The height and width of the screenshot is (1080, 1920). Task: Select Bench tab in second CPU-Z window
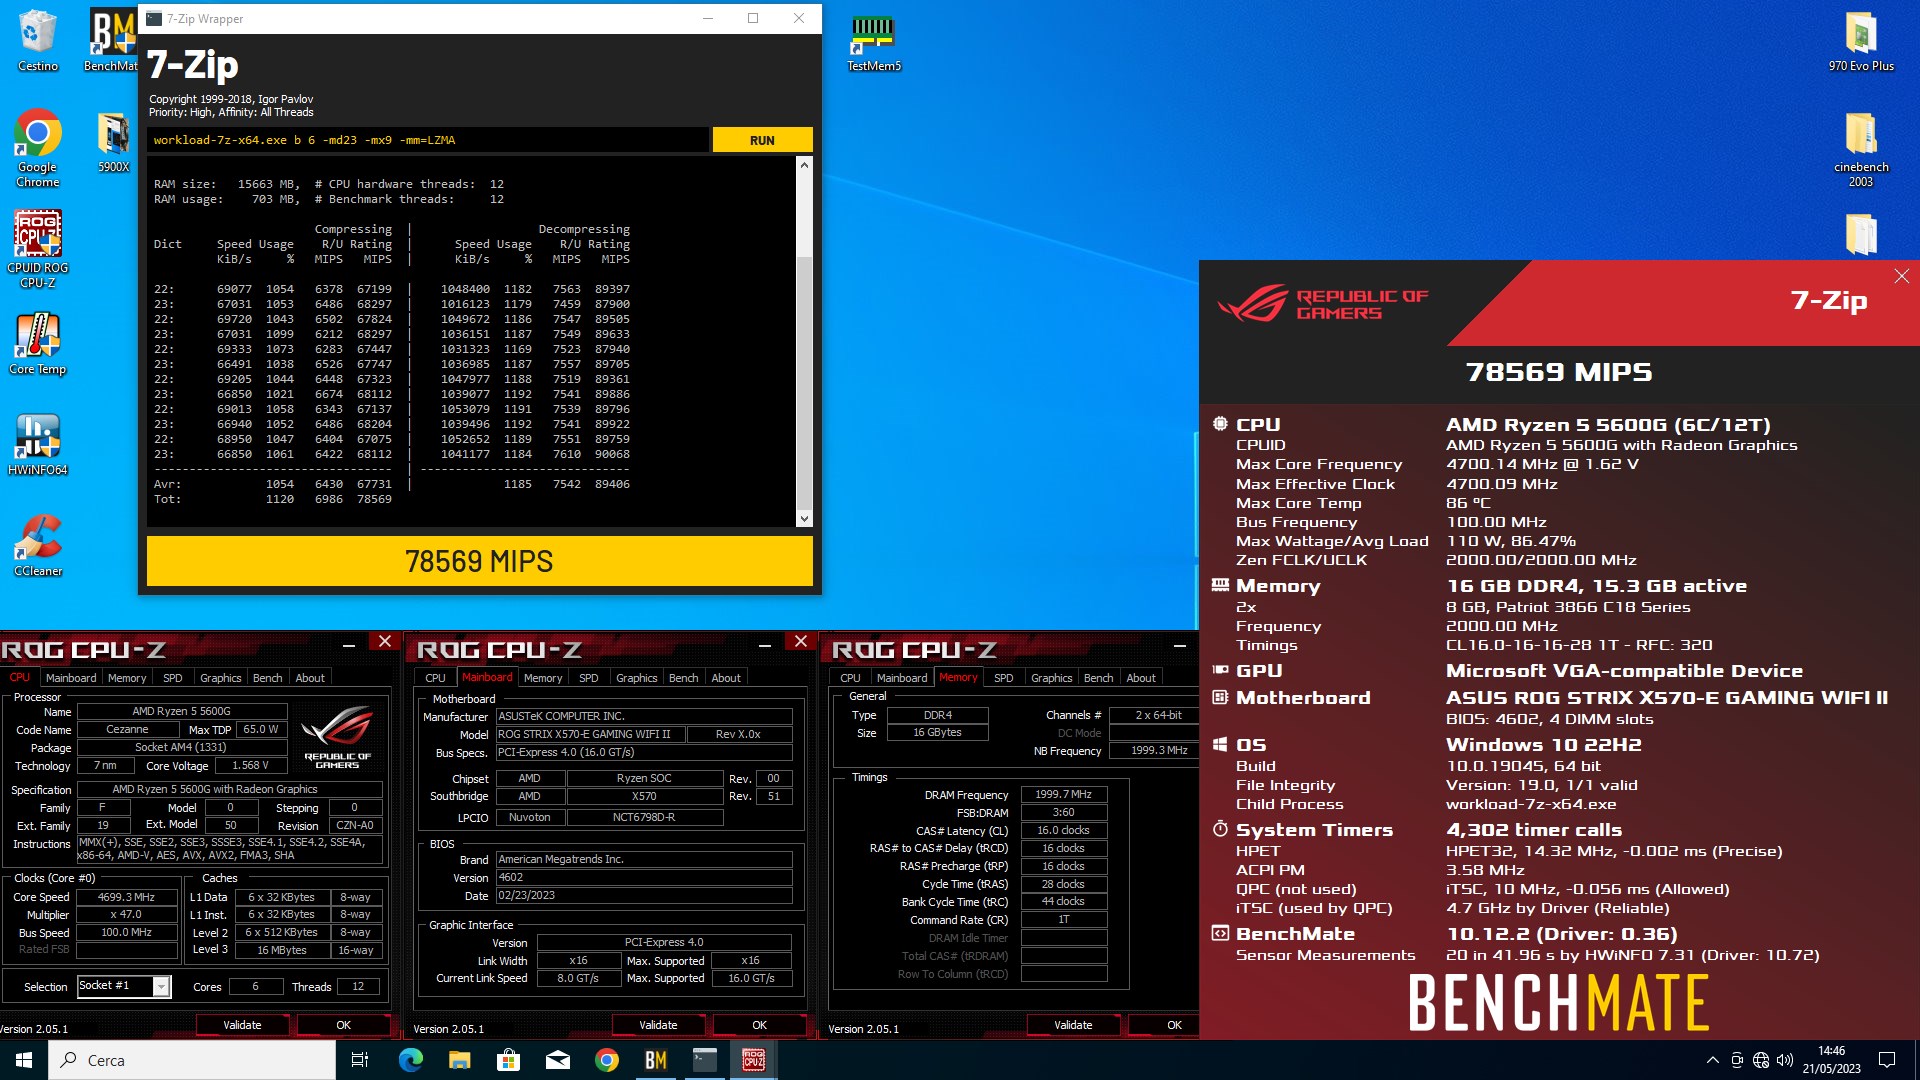coord(683,678)
